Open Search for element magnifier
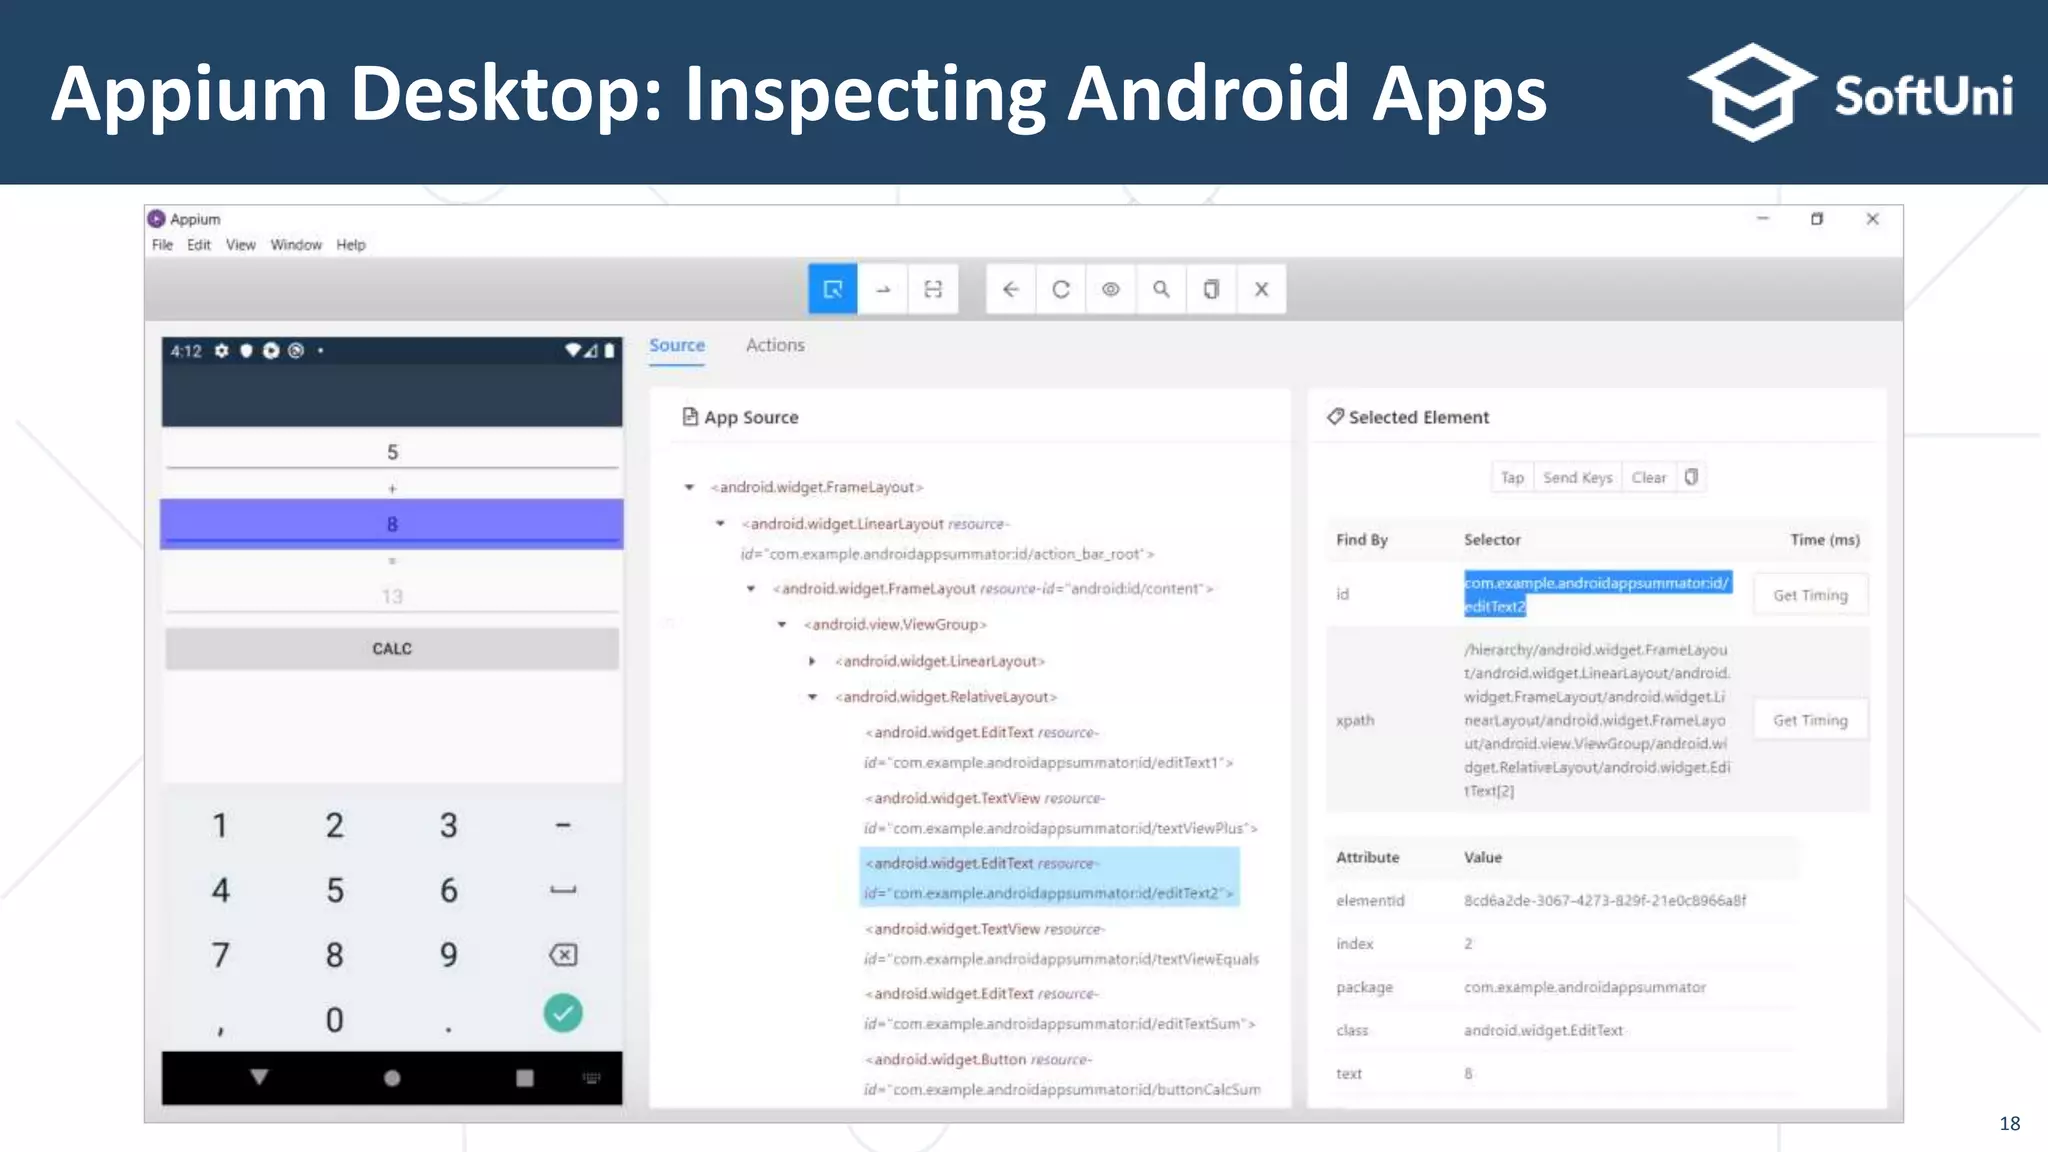Screen dimensions: 2048x1152 pyautogui.click(x=1161, y=289)
